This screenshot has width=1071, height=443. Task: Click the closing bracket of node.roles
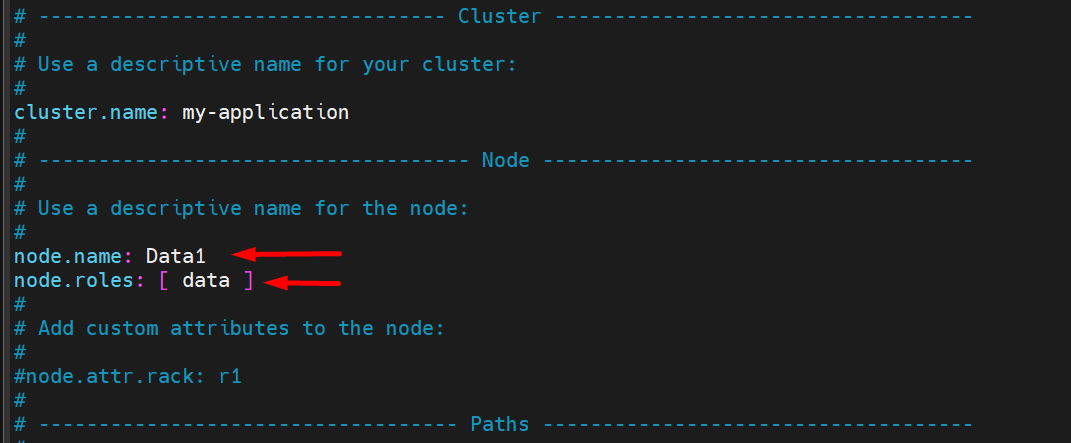pos(248,281)
